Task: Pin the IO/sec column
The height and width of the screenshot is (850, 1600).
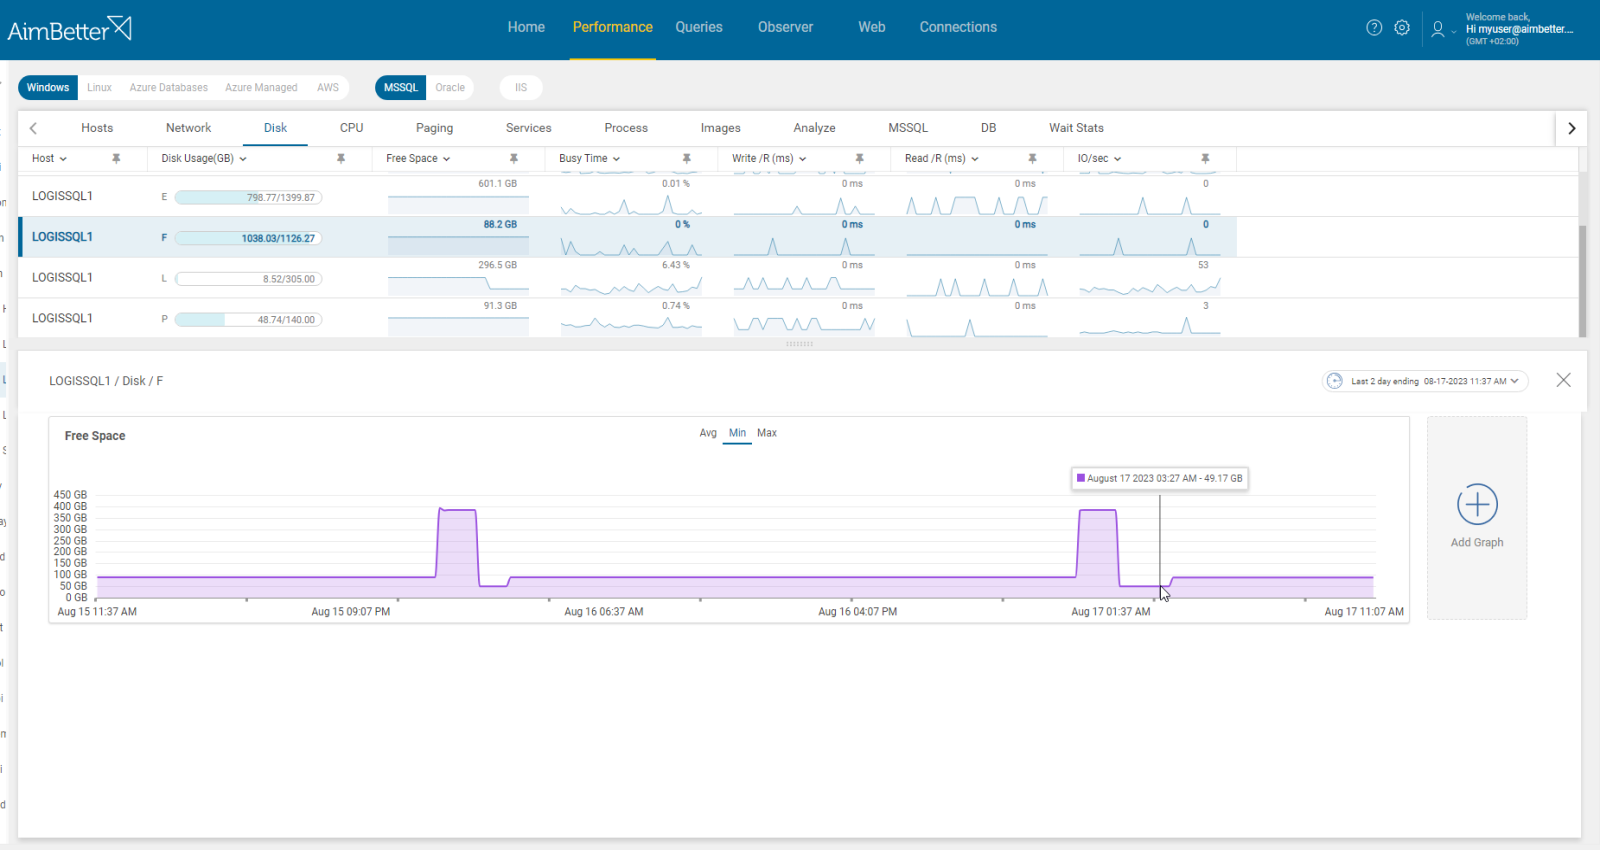Action: click(1206, 159)
